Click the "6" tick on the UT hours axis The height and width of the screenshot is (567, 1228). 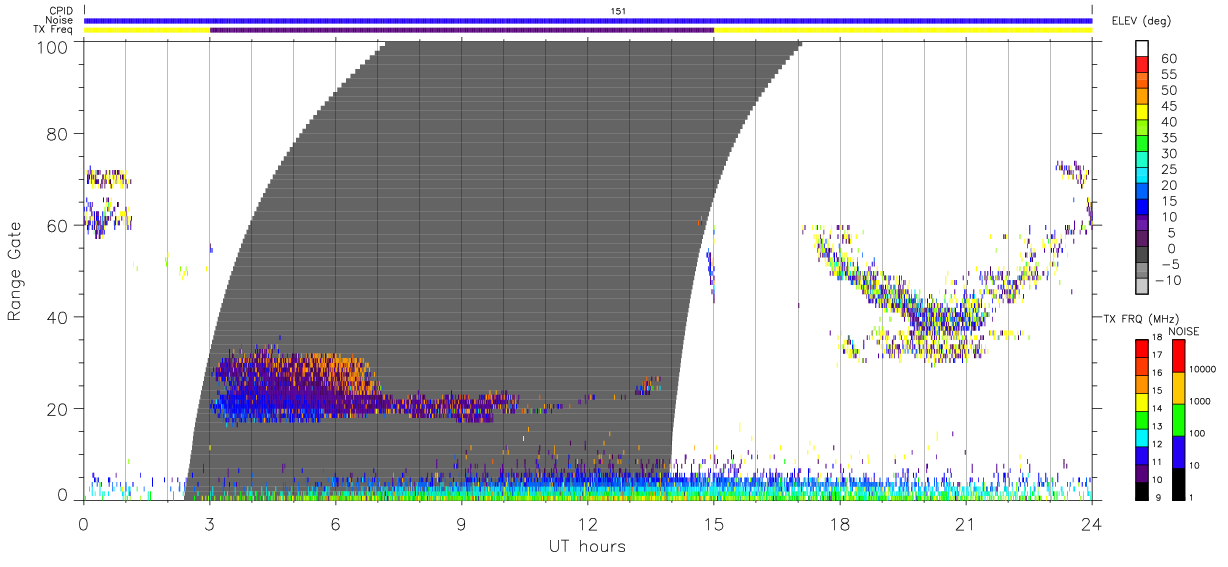335,523
